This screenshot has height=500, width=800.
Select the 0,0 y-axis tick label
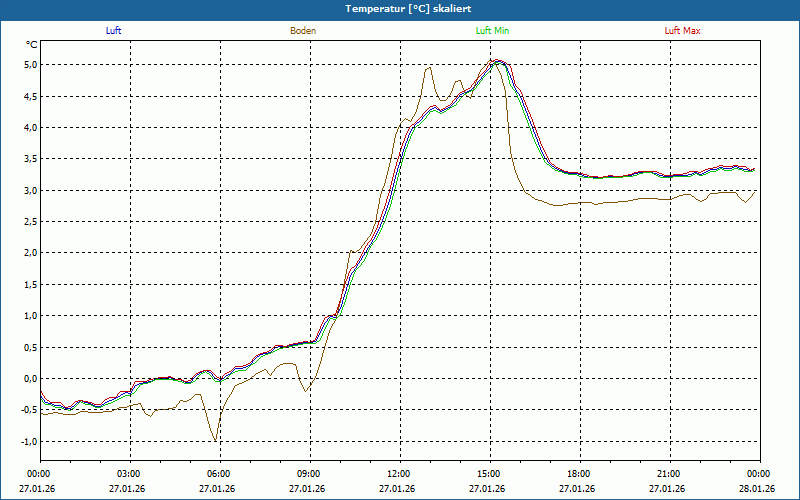pos(30,379)
